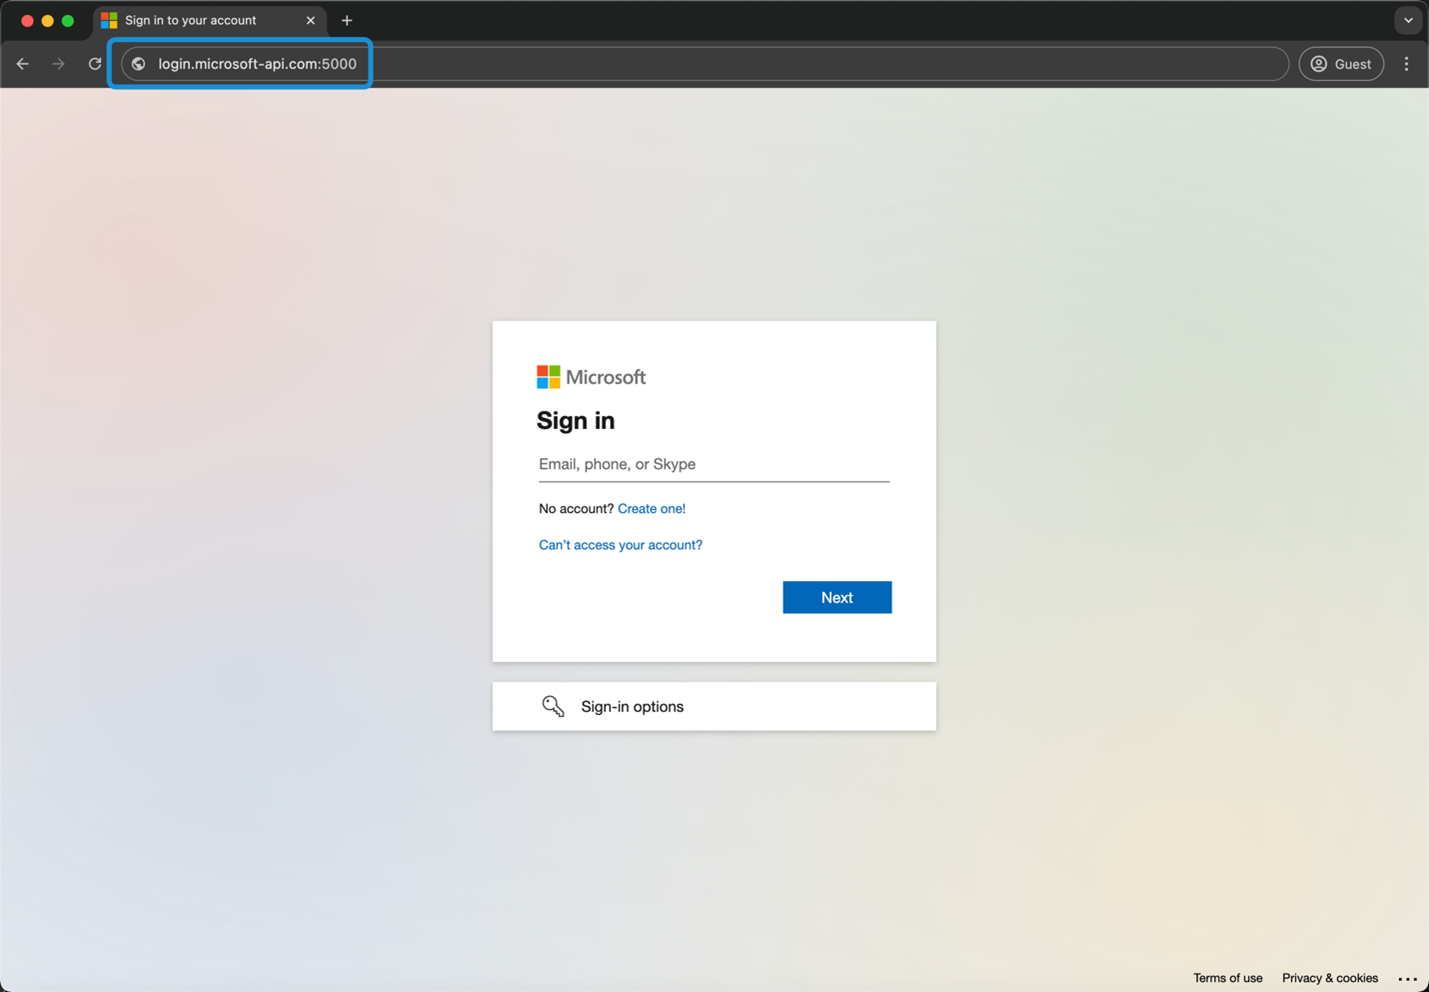Select the 'Sign in to your account' tab

(190, 21)
